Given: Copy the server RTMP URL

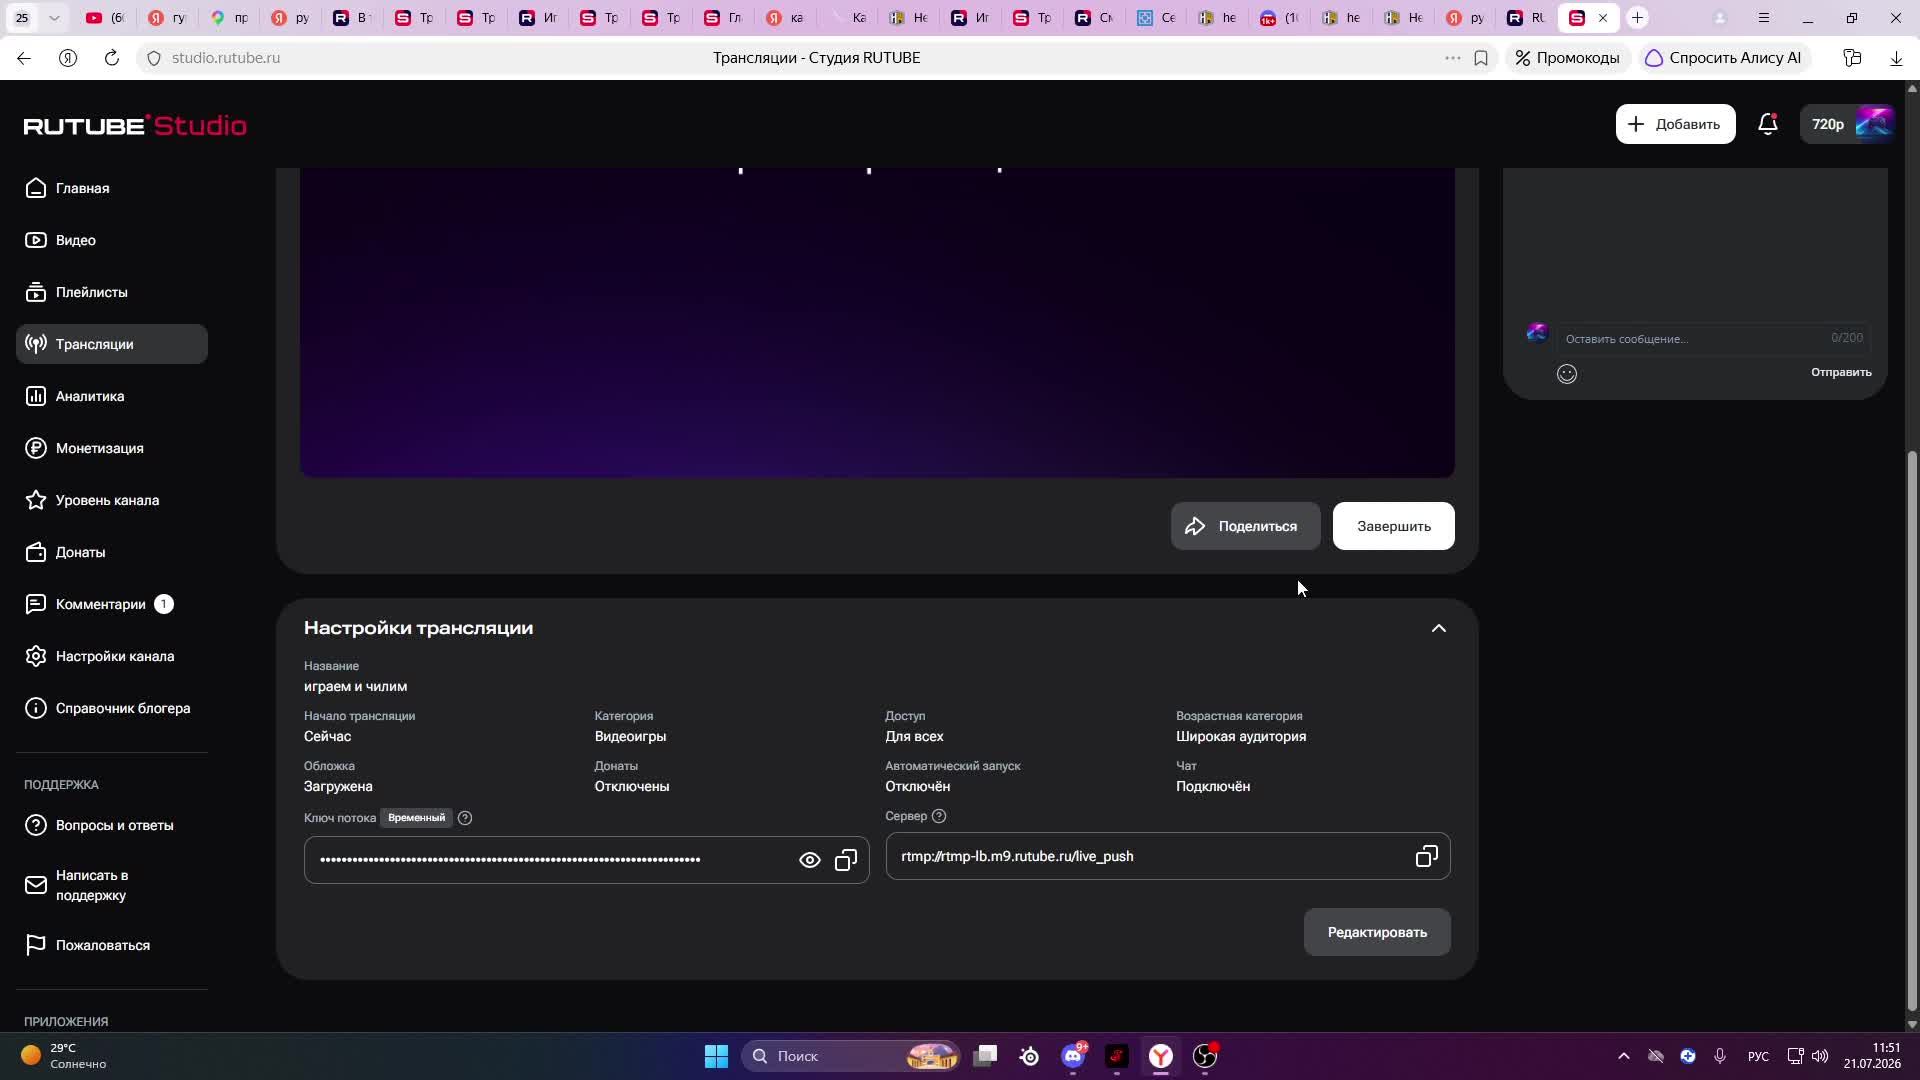Looking at the screenshot, I should [1427, 856].
